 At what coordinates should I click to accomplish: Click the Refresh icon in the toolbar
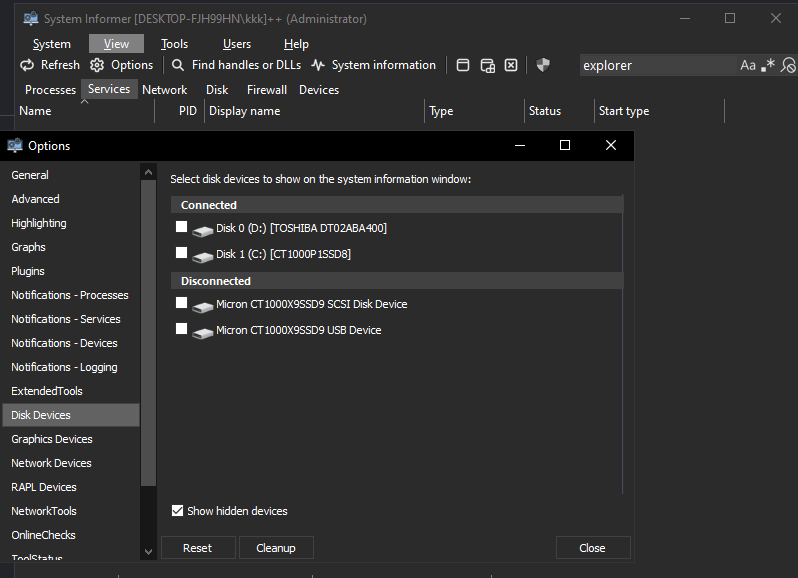coord(26,65)
